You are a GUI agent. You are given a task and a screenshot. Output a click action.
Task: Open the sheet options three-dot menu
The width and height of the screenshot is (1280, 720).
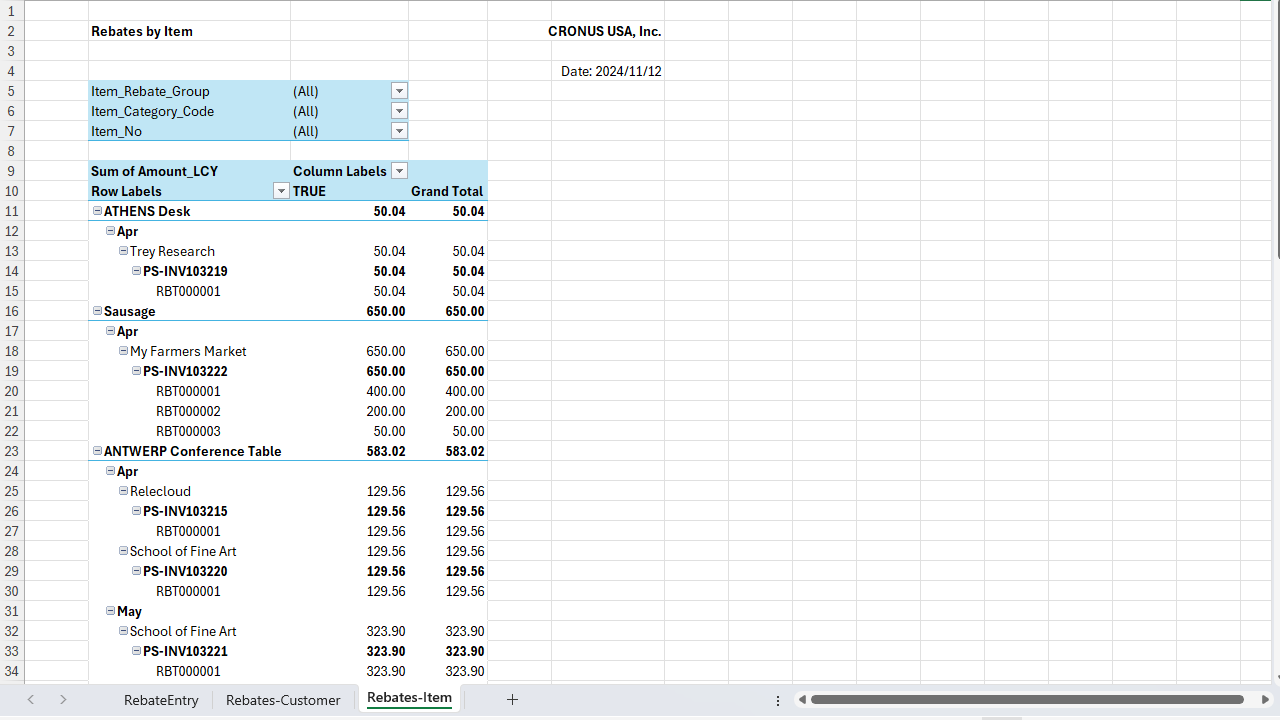778,700
